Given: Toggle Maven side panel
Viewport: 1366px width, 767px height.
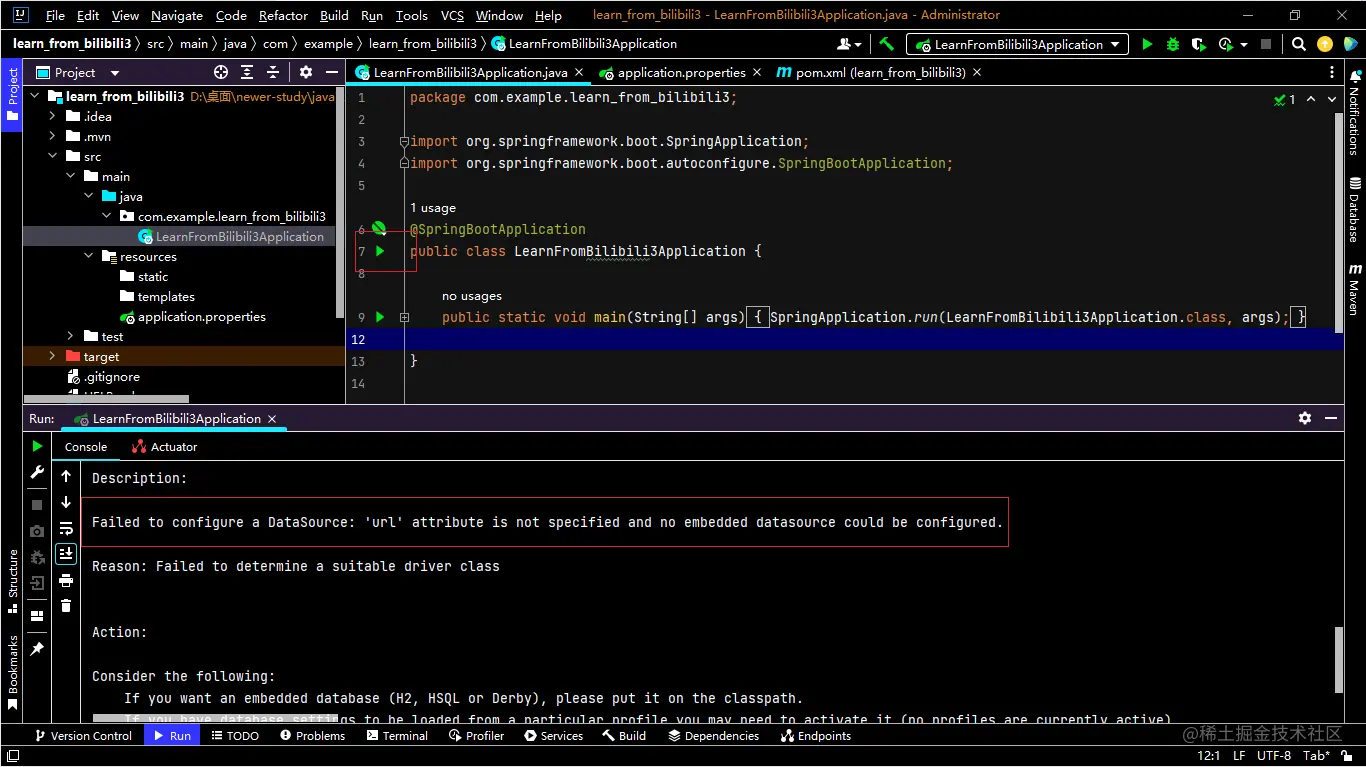Looking at the screenshot, I should [1355, 289].
